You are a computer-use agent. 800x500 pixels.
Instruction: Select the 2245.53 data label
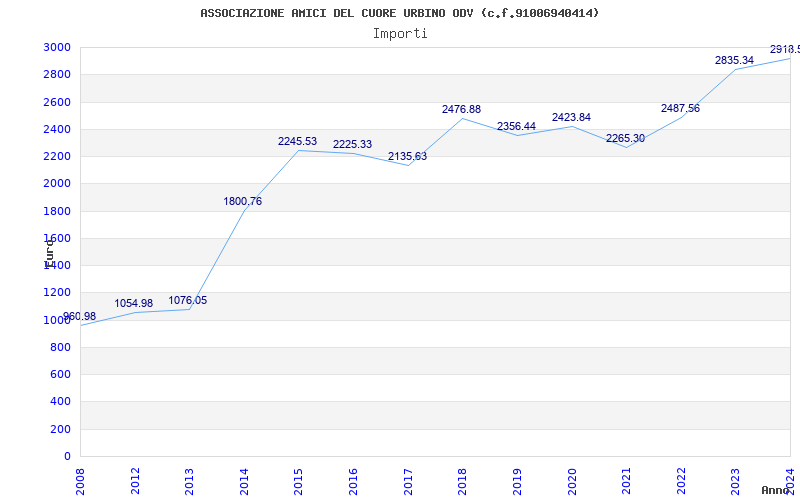297,141
